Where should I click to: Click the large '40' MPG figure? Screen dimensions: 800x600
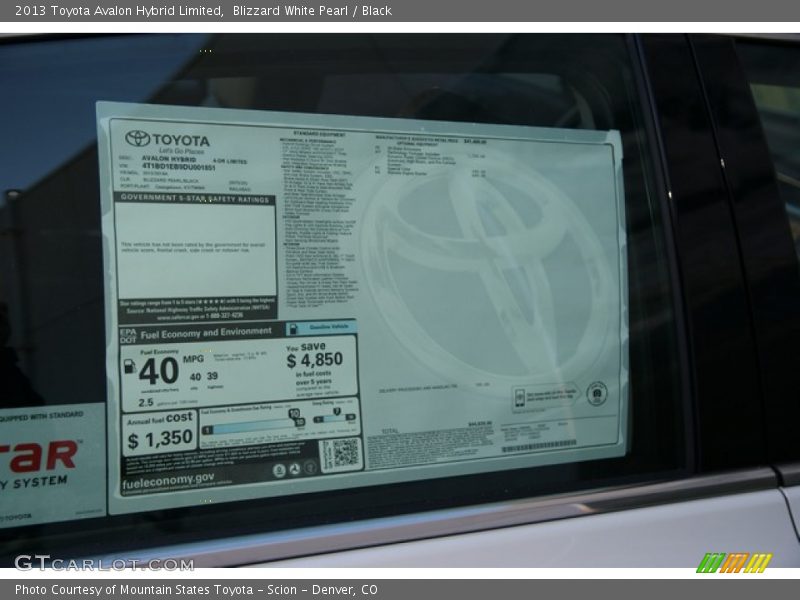click(159, 371)
